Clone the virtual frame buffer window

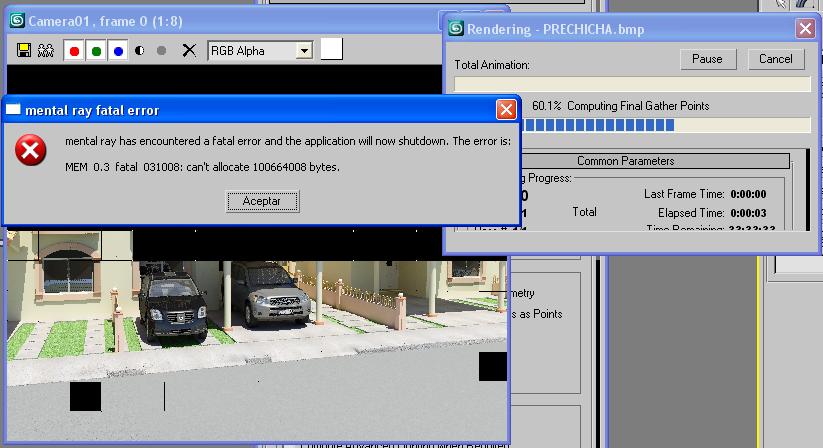[x=46, y=50]
